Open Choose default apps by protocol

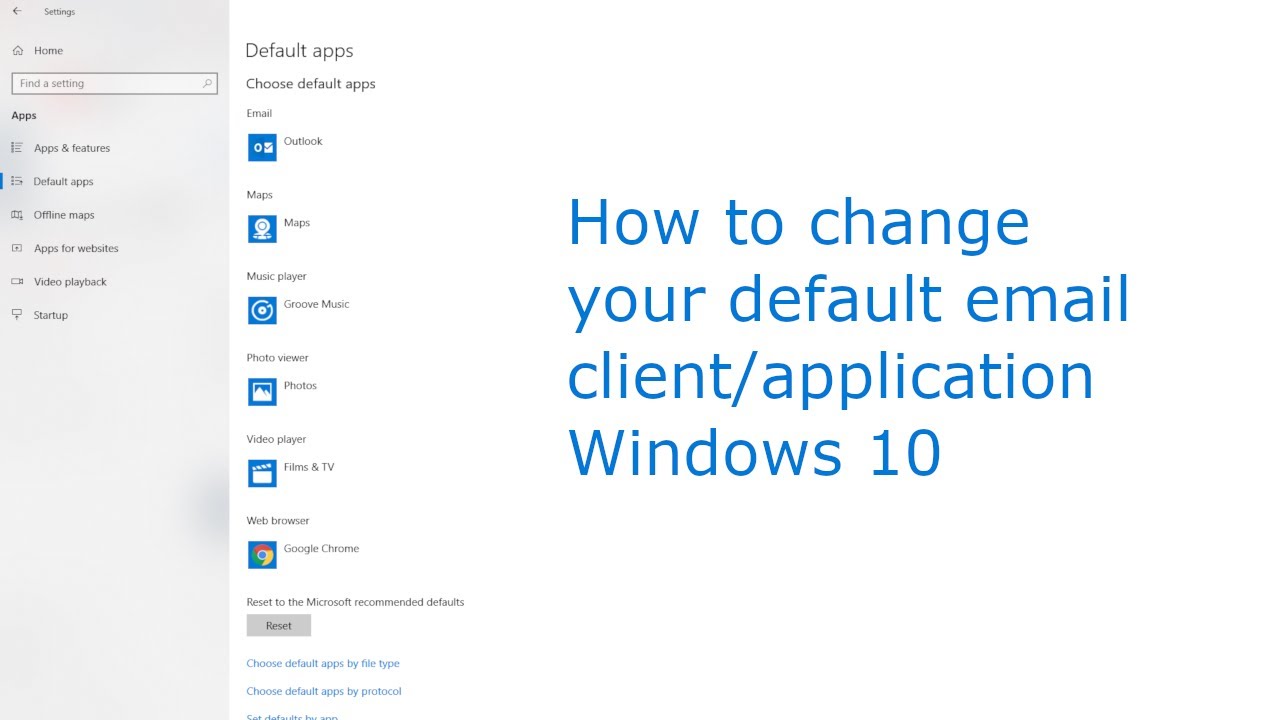(324, 691)
